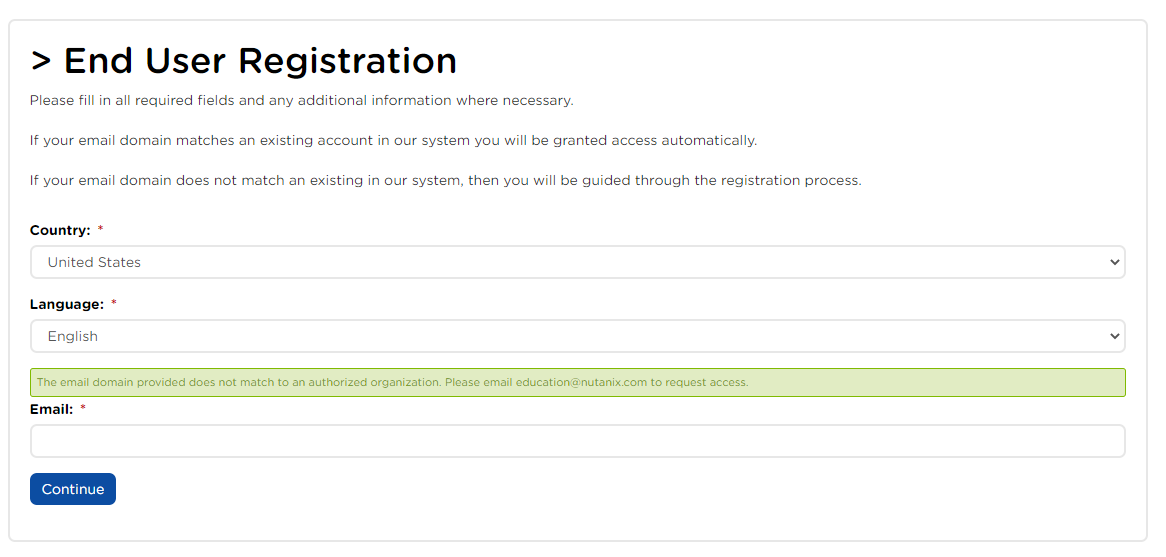Screen dimensions: 1166x557
Task: Click the selected "United States" value
Action: pyautogui.click(x=94, y=262)
